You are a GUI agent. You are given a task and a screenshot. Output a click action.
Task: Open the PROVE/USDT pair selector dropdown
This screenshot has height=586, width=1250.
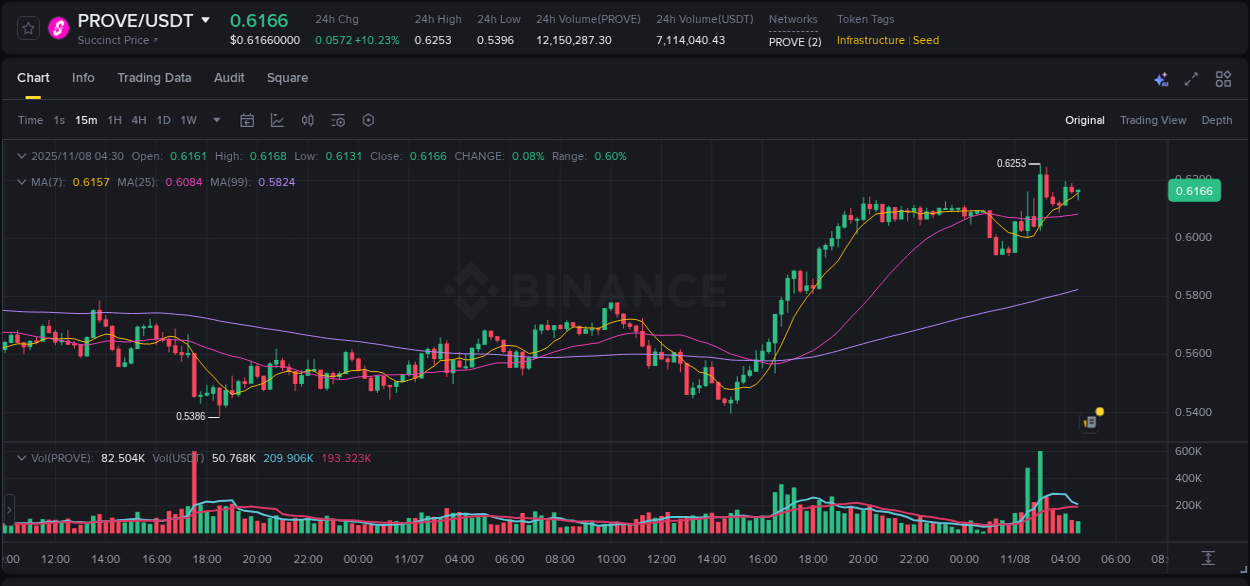206,20
